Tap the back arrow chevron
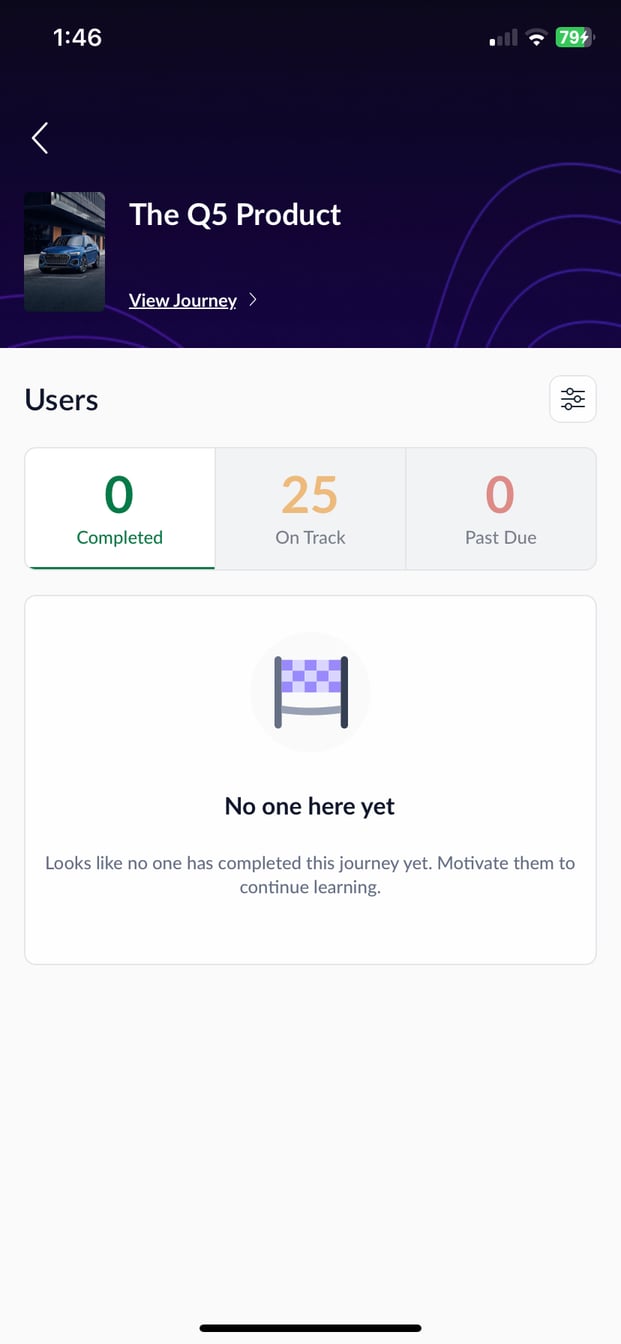 tap(39, 138)
